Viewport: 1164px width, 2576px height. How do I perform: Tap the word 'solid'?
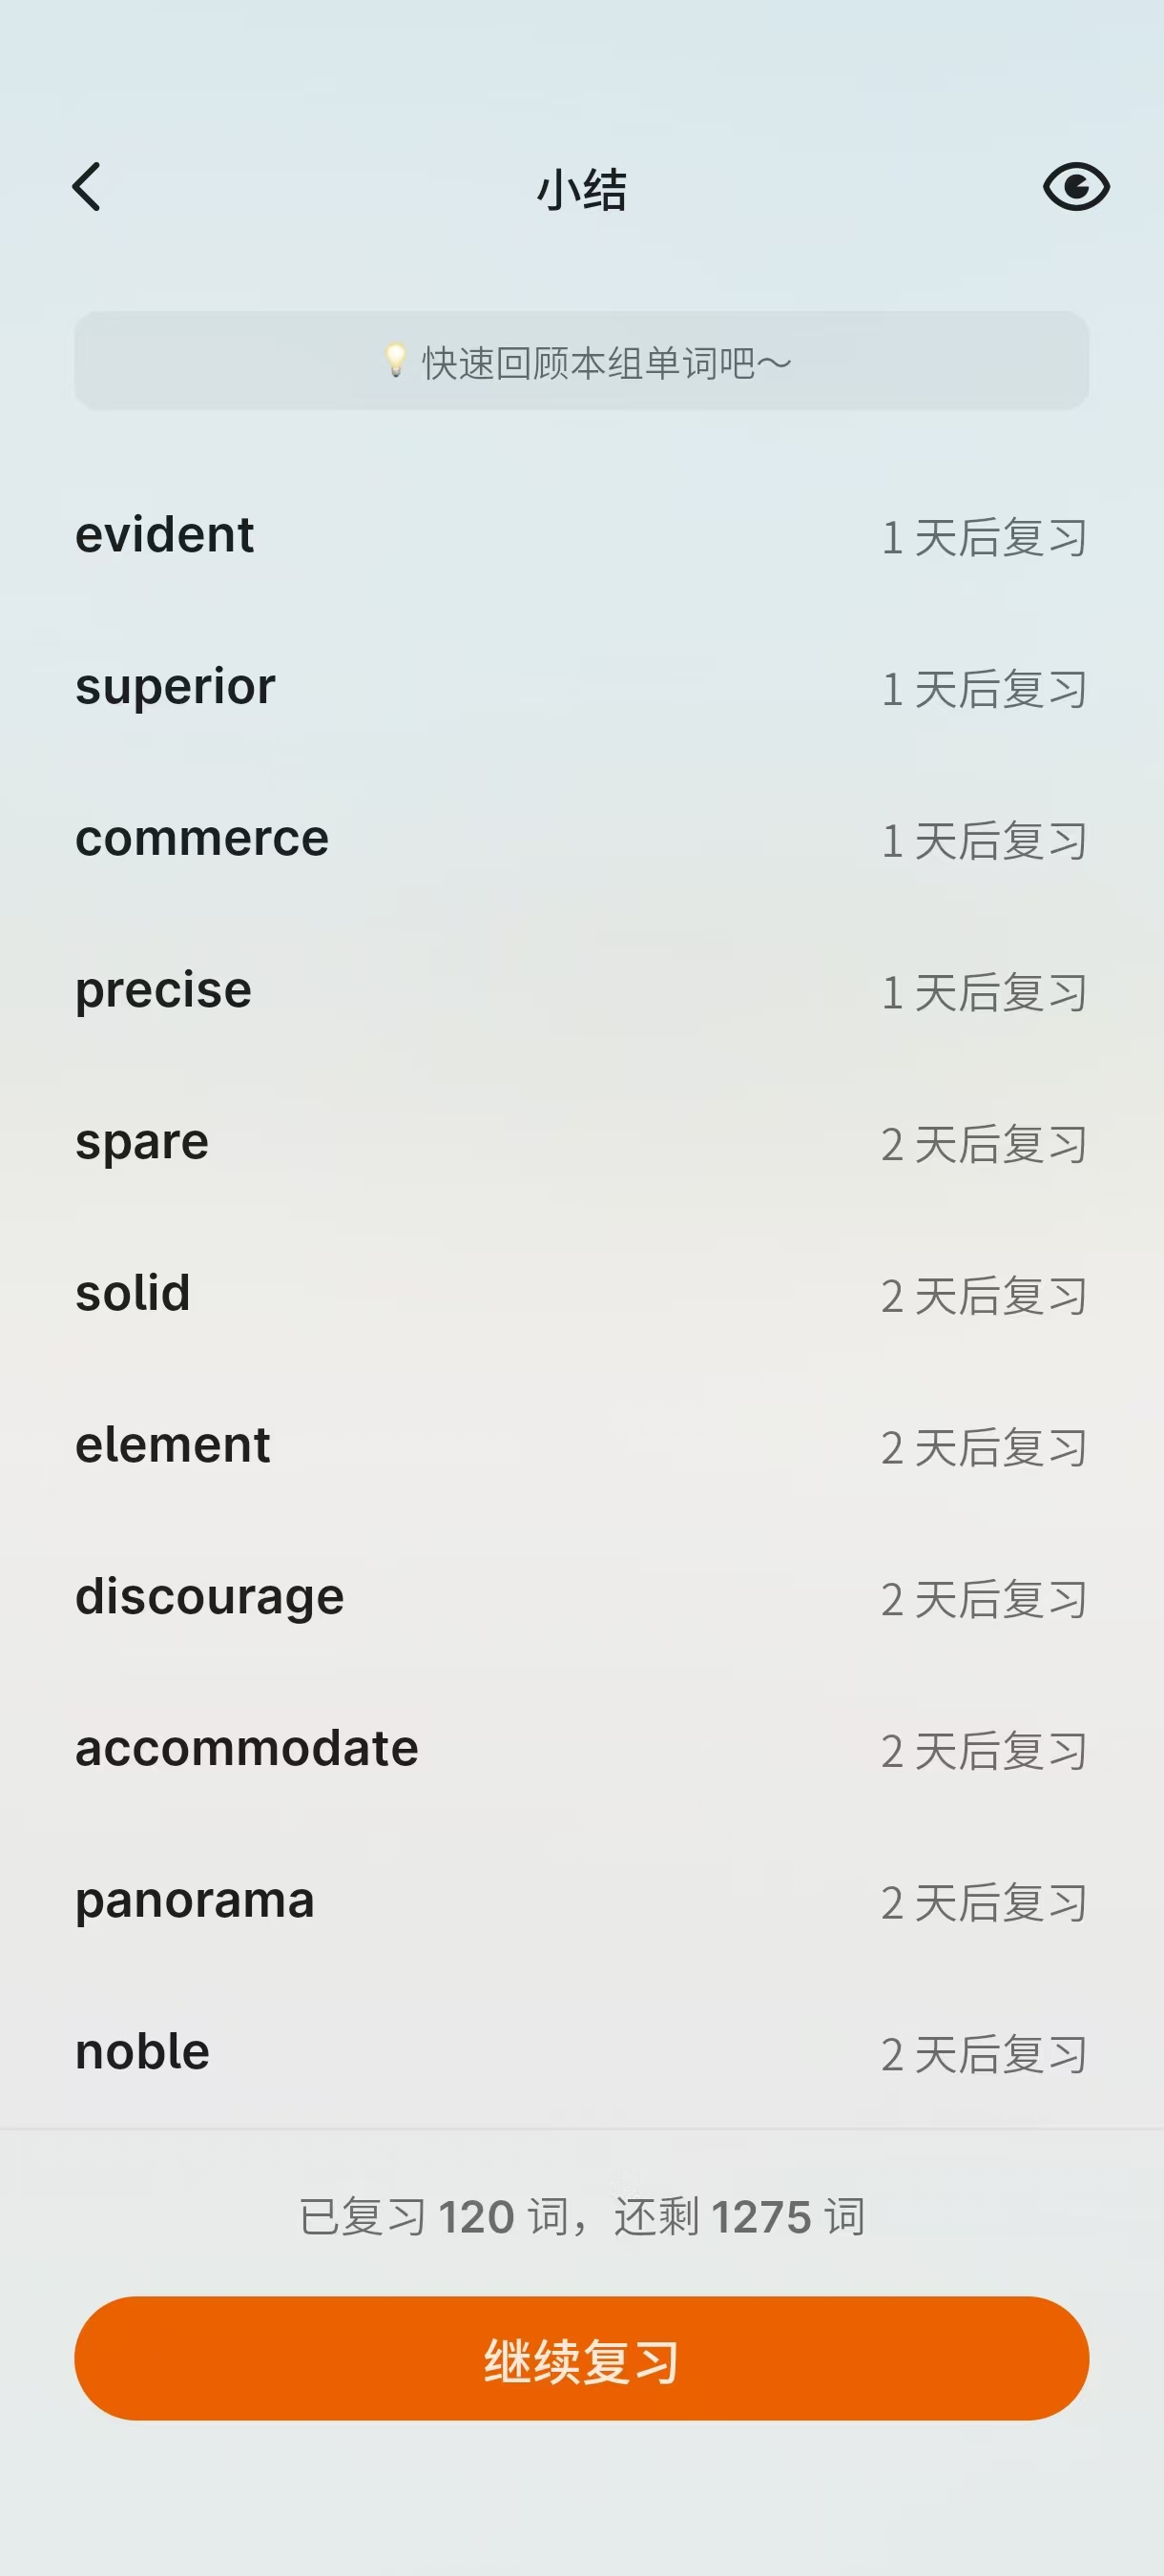(x=133, y=1294)
